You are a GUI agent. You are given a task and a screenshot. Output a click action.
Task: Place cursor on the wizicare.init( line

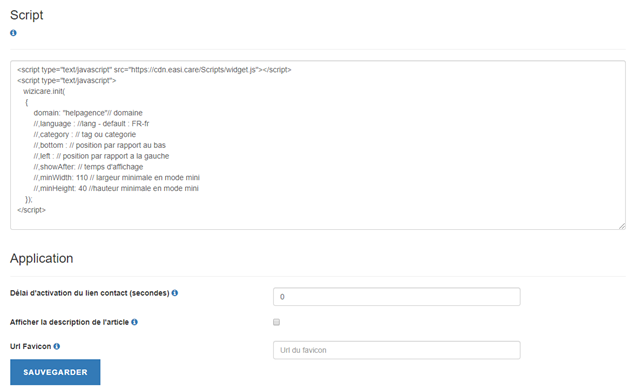44,91
